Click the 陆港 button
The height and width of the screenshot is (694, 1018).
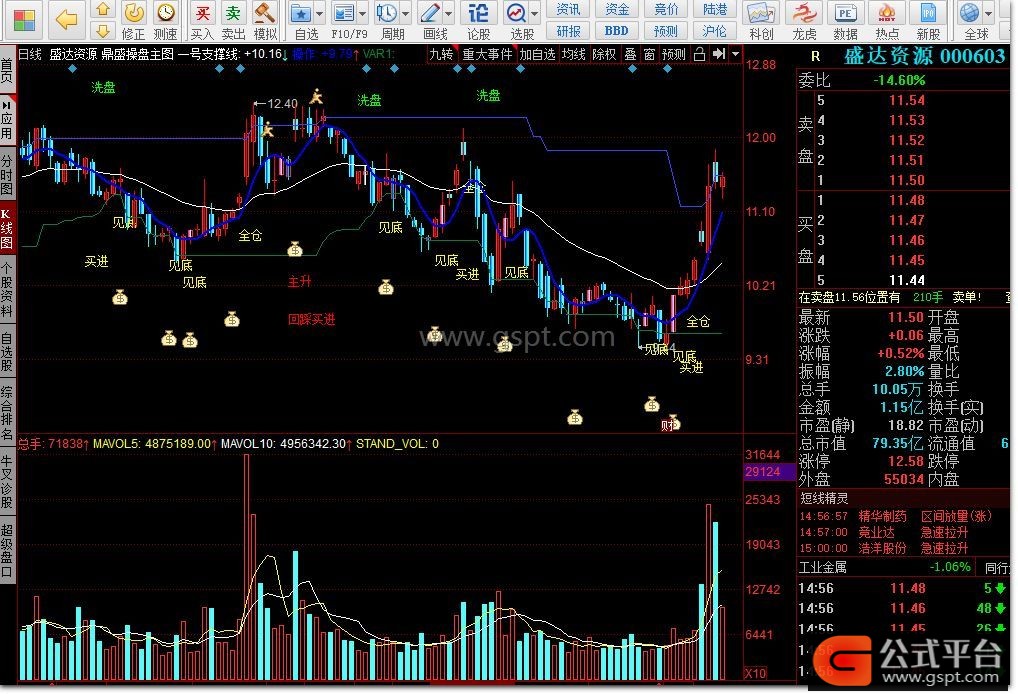click(x=715, y=9)
